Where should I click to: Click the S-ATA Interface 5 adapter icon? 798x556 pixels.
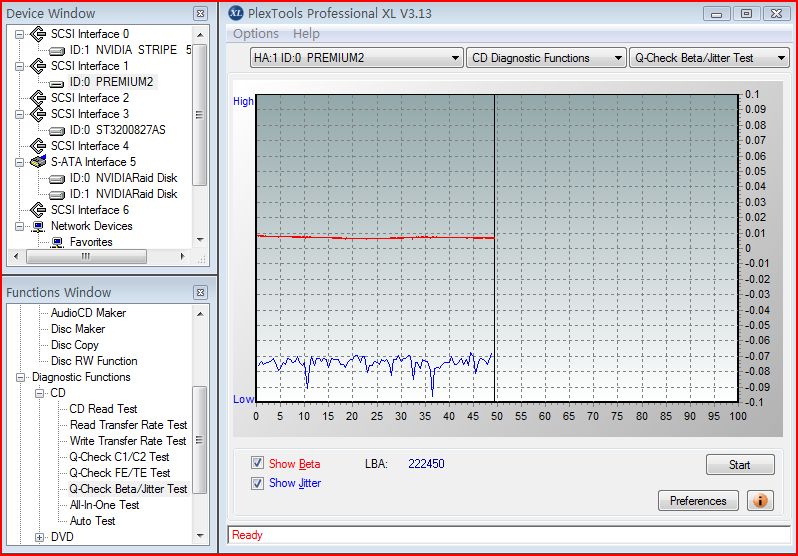[38, 162]
